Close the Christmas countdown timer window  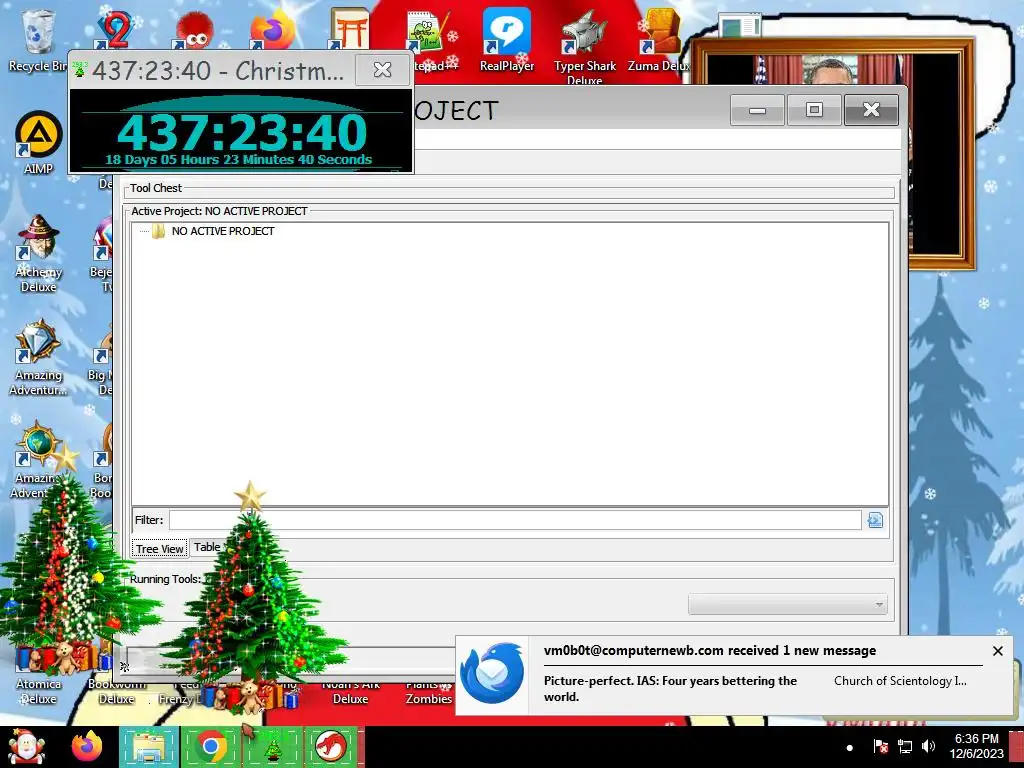(383, 69)
